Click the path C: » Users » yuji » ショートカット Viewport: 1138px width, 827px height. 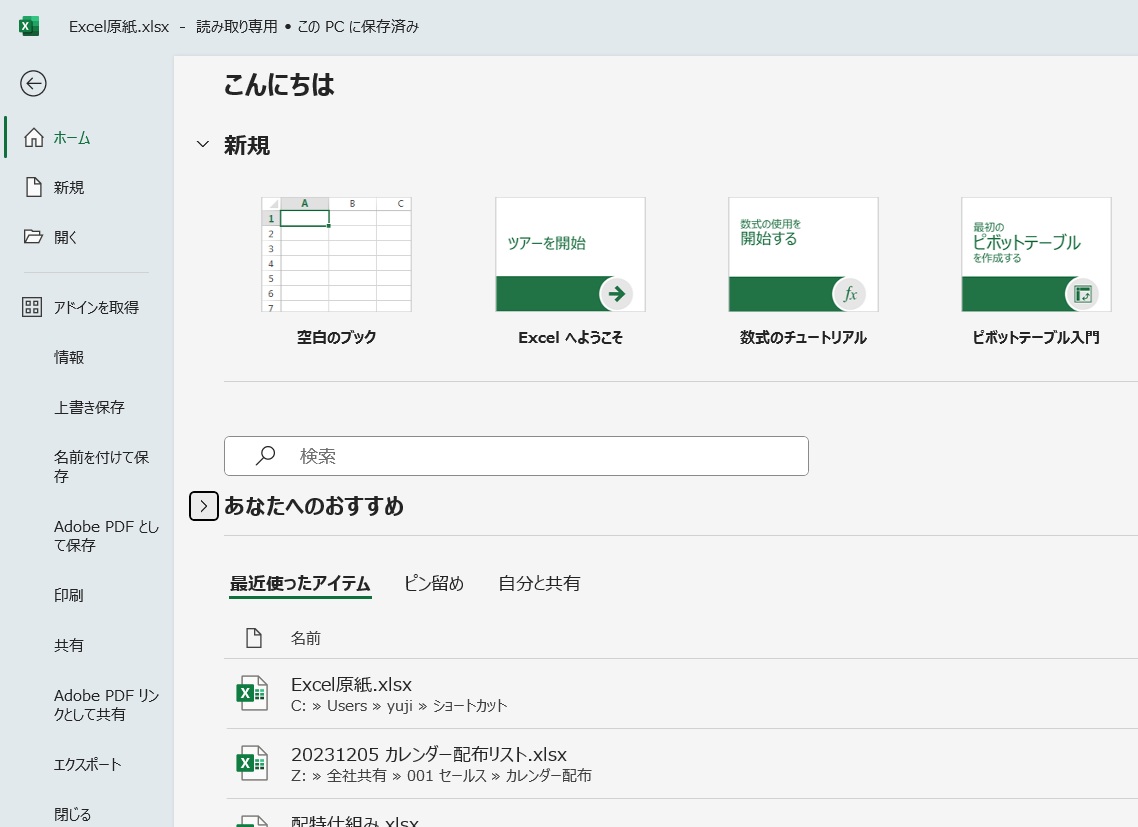[x=399, y=706]
